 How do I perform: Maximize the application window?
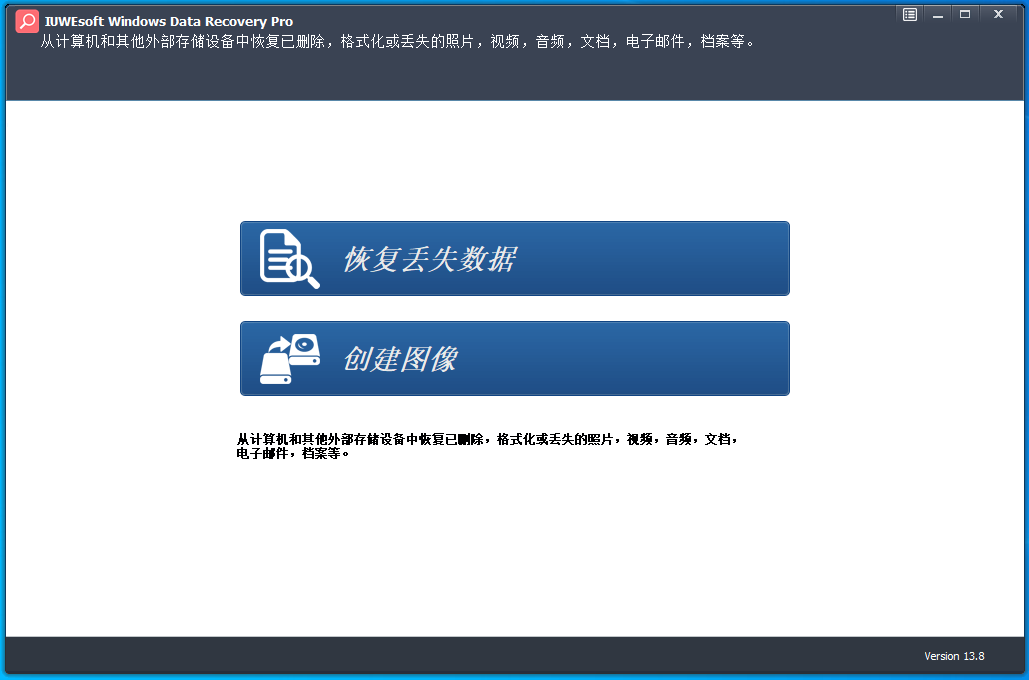tap(965, 14)
